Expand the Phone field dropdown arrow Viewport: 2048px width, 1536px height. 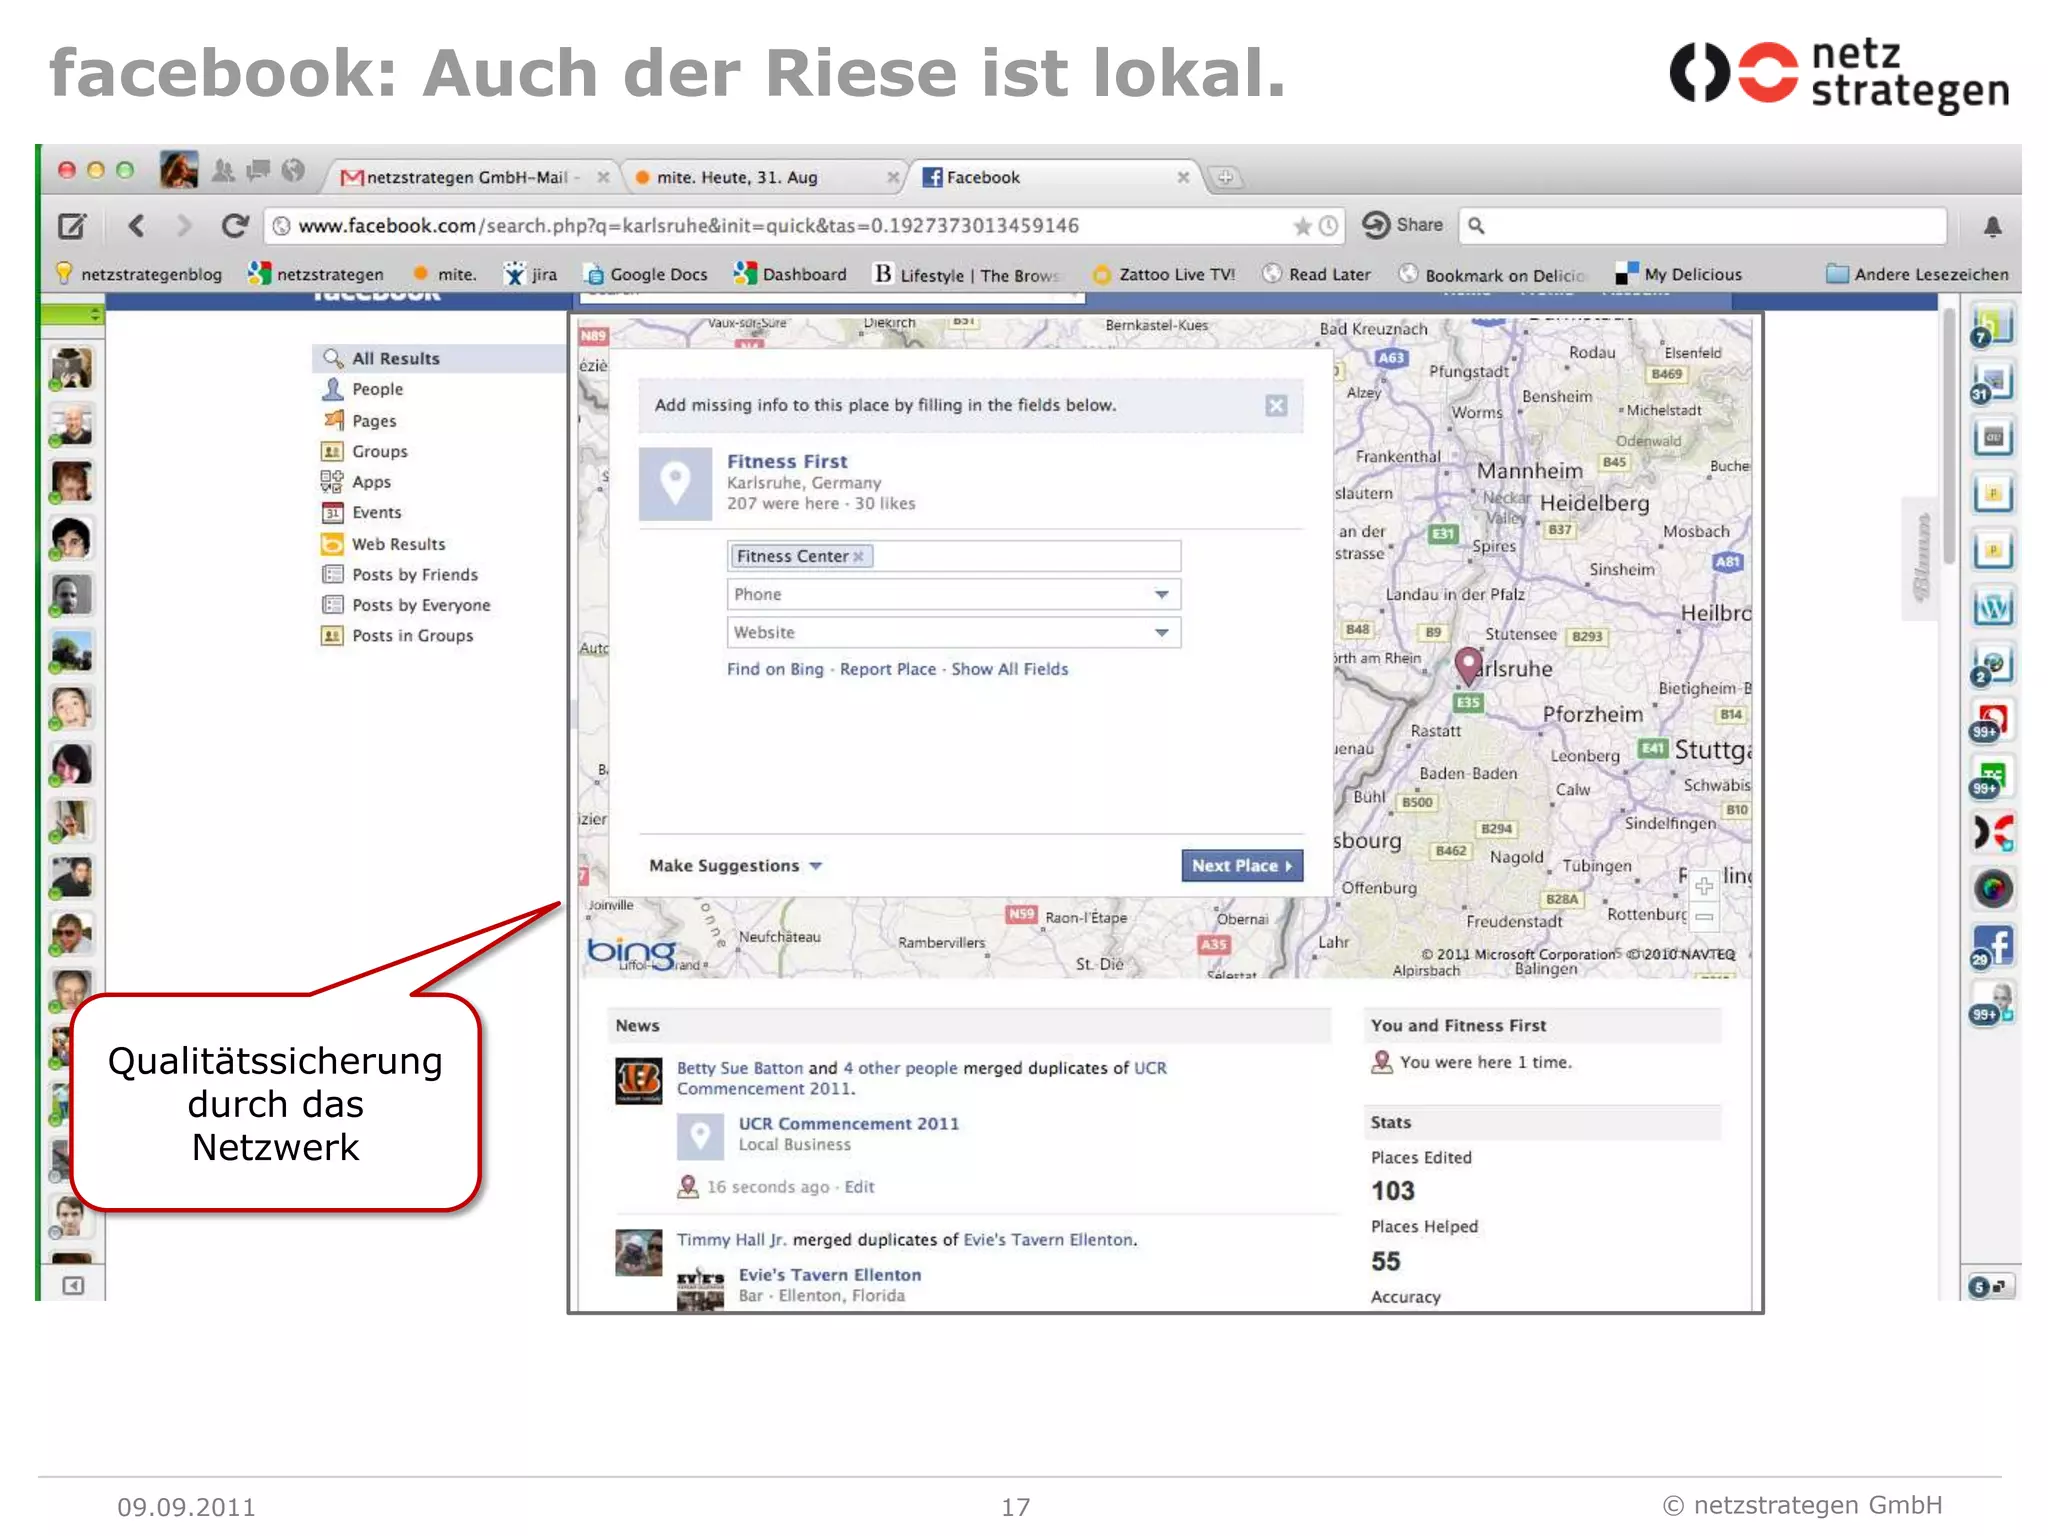(x=1161, y=595)
